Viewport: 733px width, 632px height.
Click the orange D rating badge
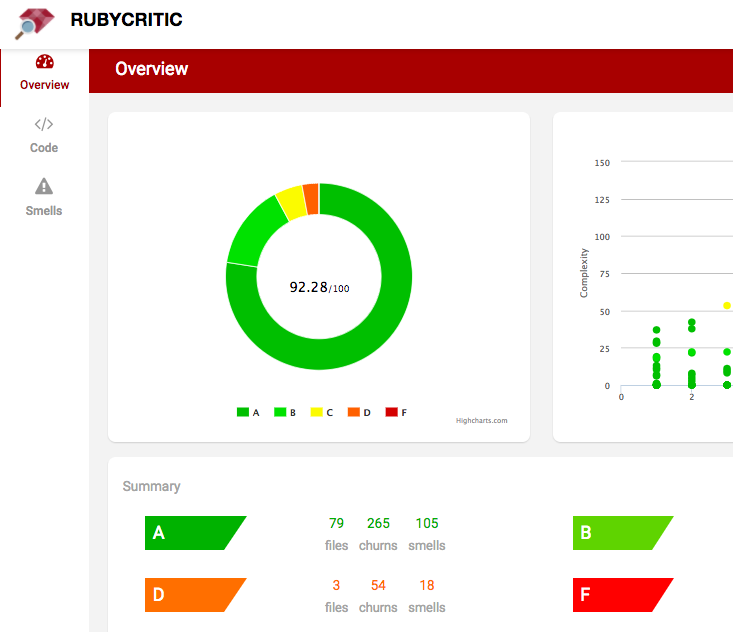[x=195, y=595]
